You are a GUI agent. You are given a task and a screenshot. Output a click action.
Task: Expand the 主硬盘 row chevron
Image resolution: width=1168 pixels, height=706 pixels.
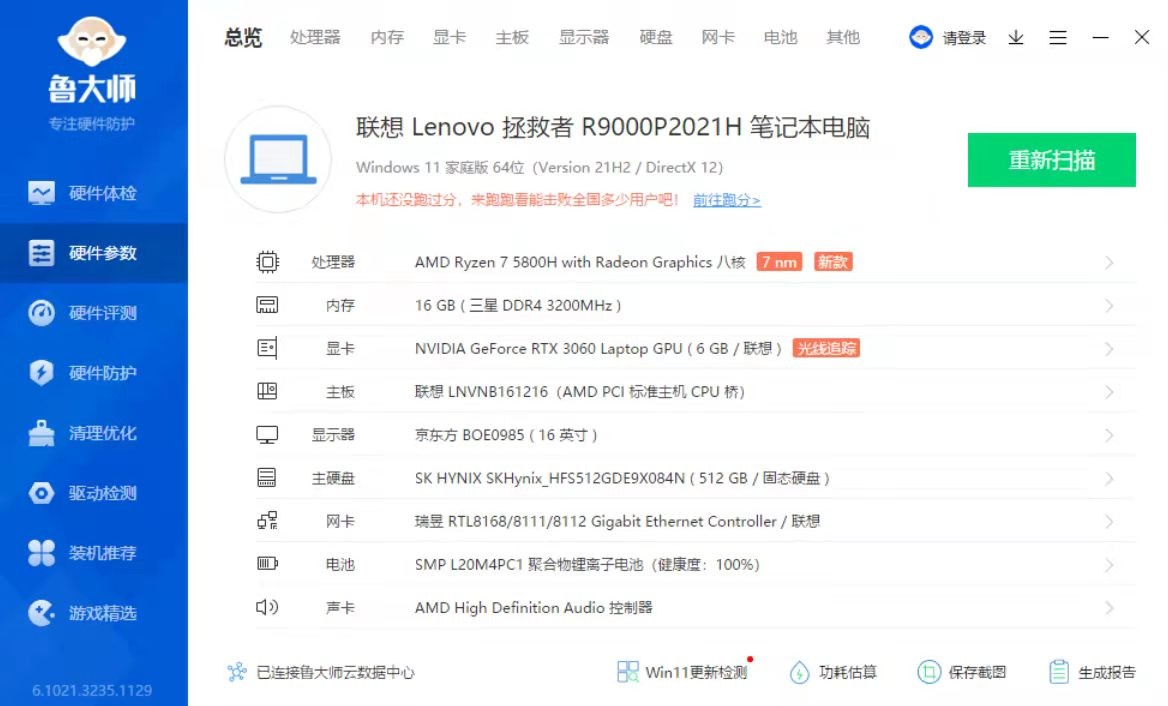(1109, 479)
